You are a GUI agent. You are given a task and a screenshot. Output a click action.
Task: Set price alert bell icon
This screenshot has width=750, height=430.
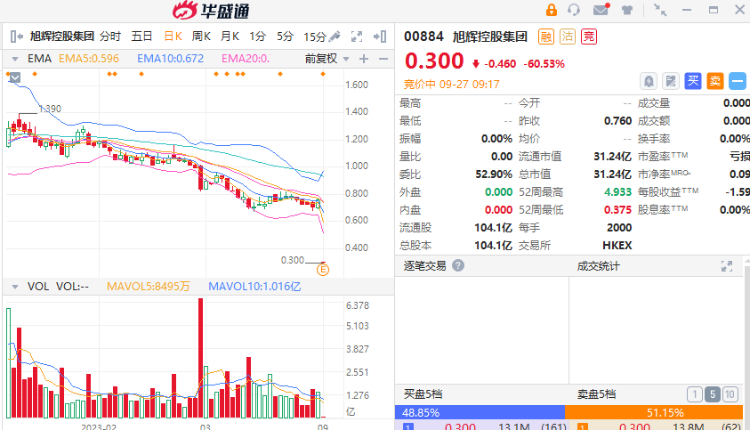pyautogui.click(x=649, y=81)
